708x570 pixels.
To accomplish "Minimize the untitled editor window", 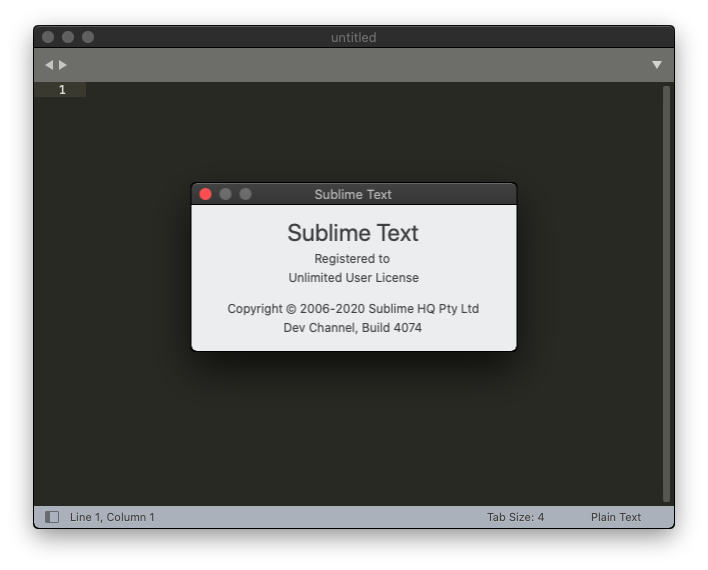I will [68, 37].
